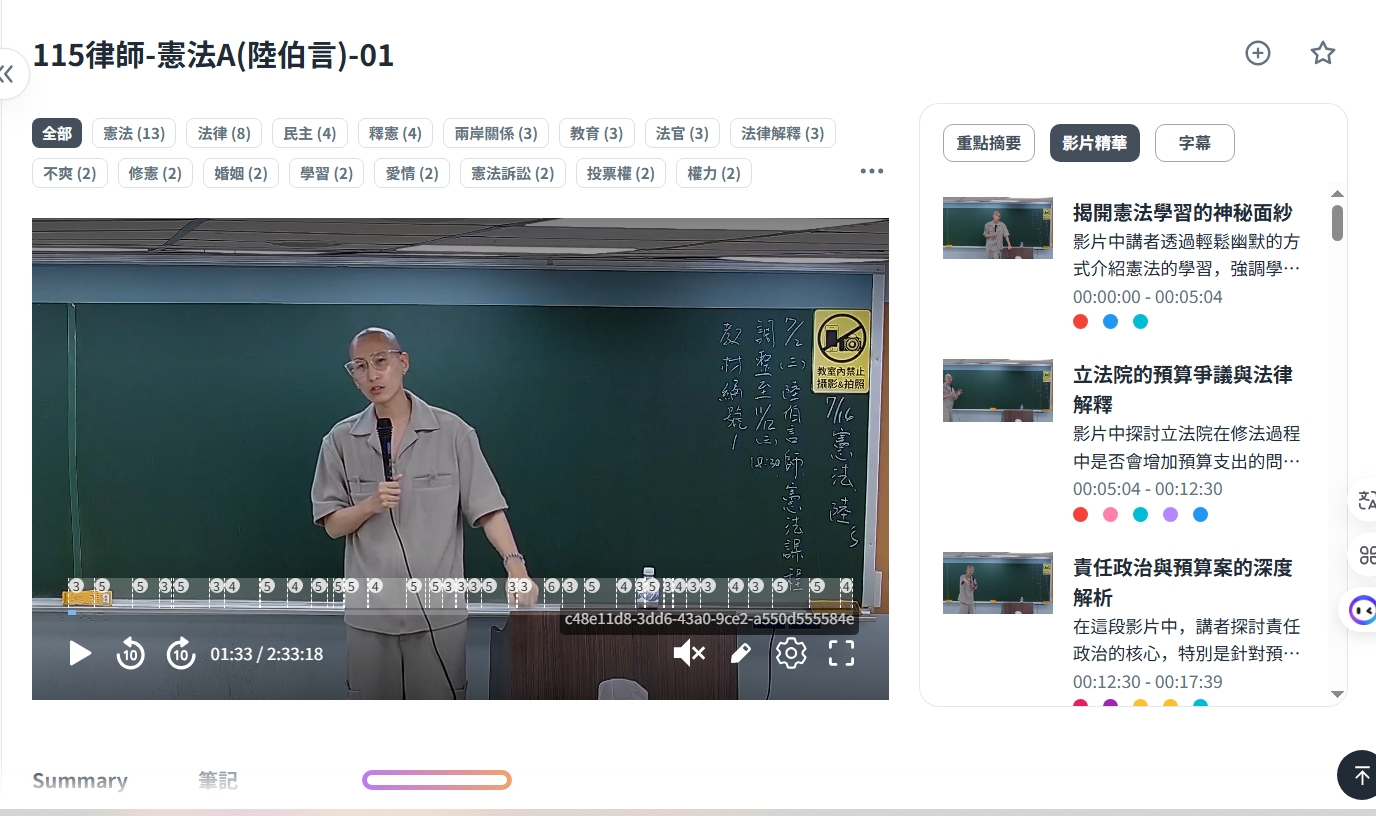This screenshot has height=816, width=1376.
Task: Open the pencil annotation tool
Action: [x=740, y=654]
